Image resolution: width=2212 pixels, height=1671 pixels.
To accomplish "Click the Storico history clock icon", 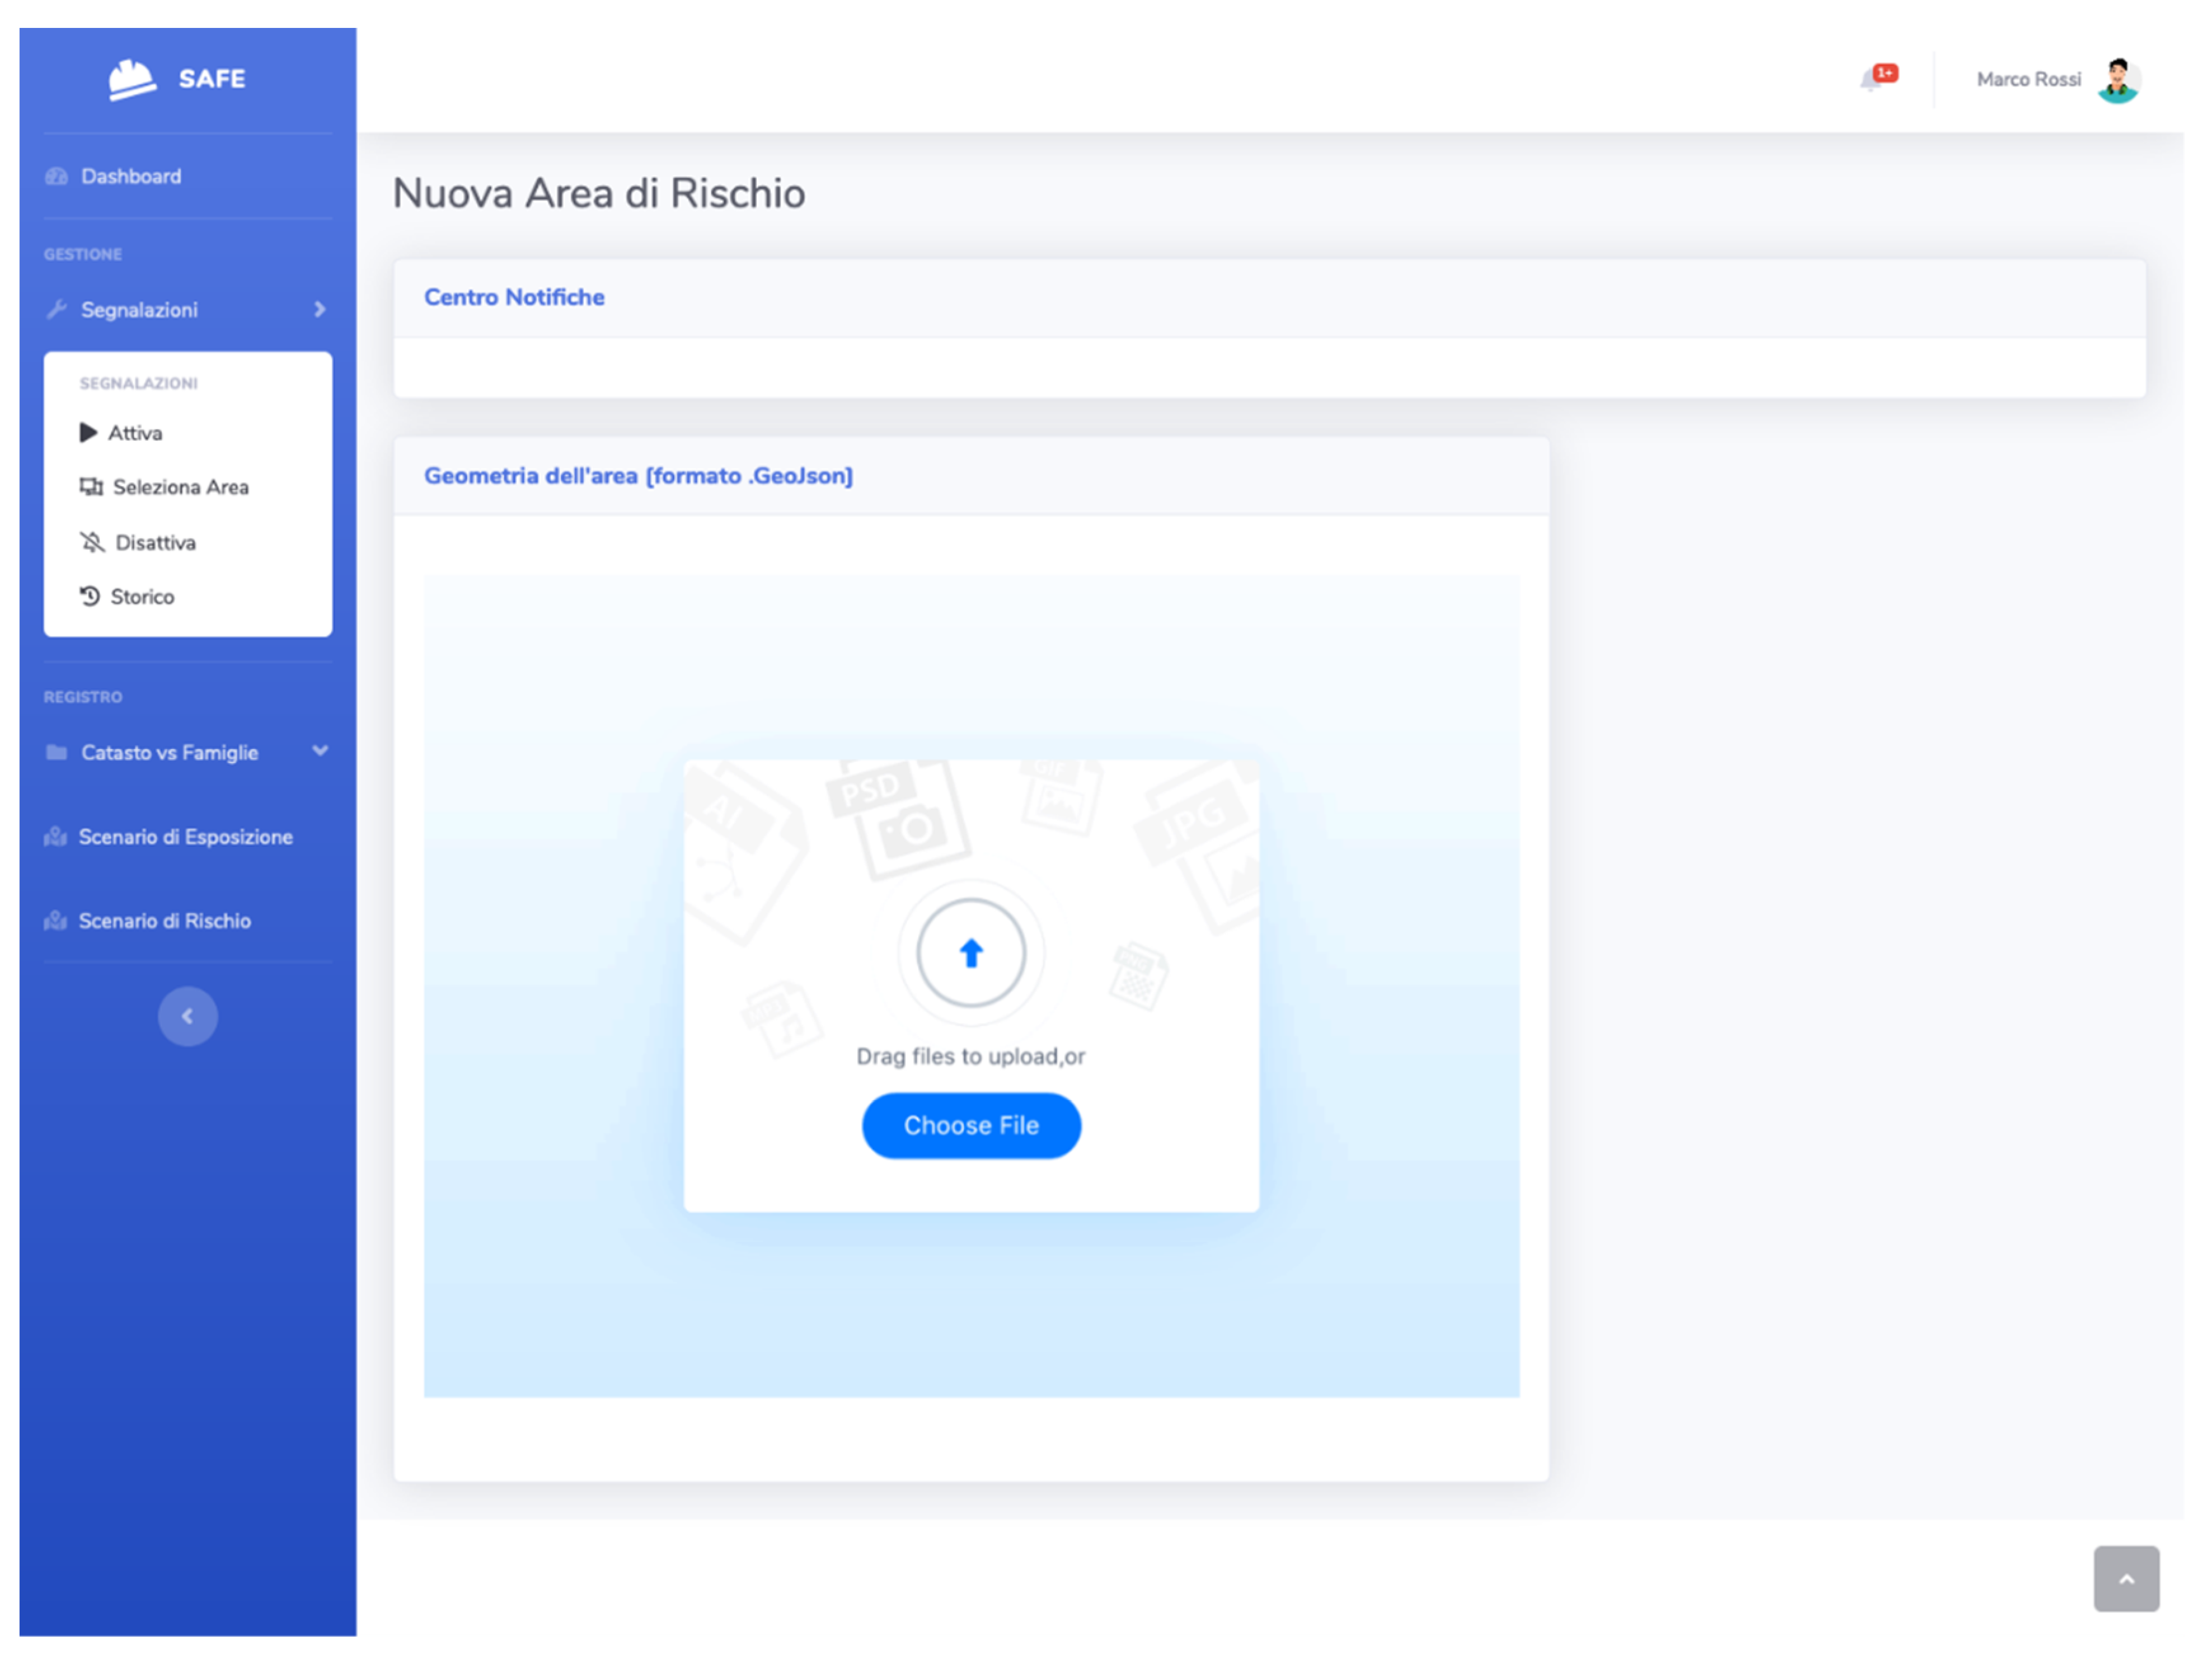I will point(90,597).
